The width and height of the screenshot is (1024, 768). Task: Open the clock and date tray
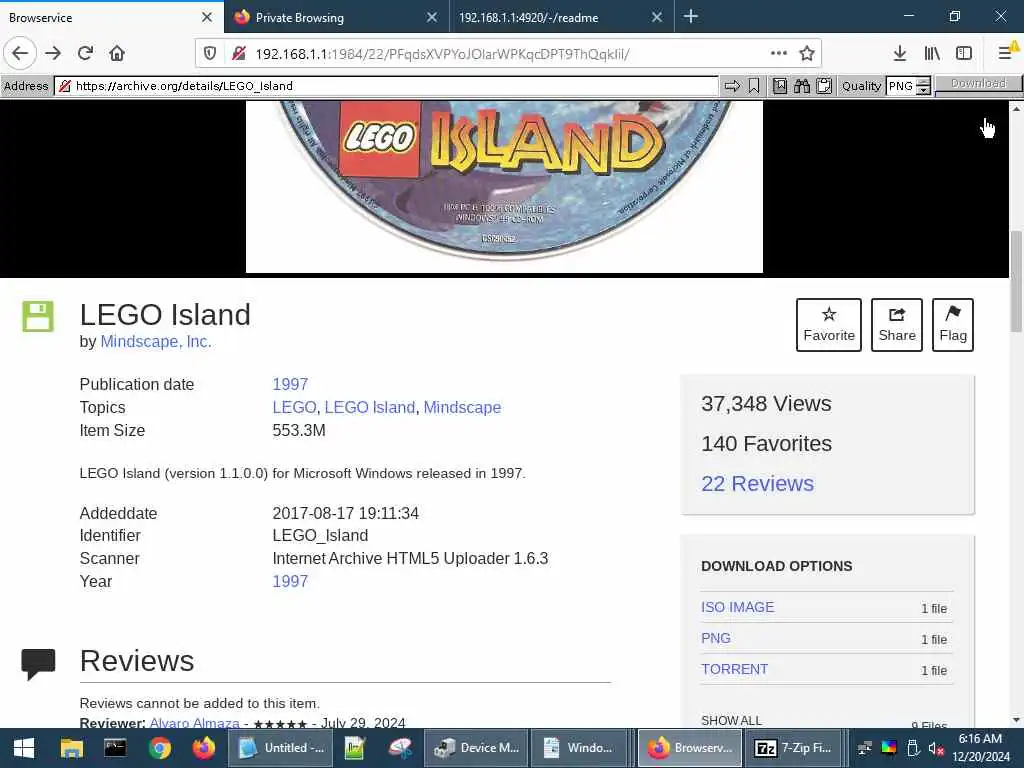(x=981, y=748)
